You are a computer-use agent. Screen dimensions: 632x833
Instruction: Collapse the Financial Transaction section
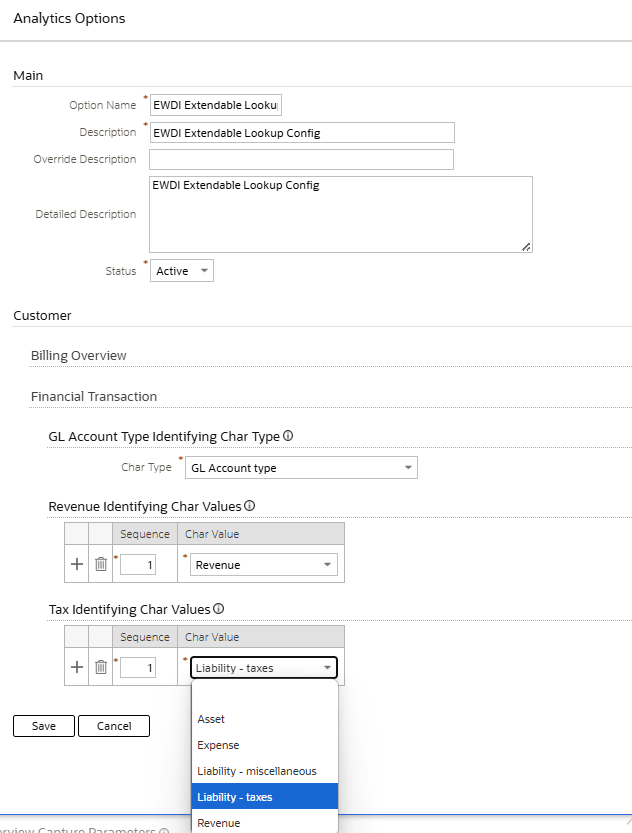point(93,396)
